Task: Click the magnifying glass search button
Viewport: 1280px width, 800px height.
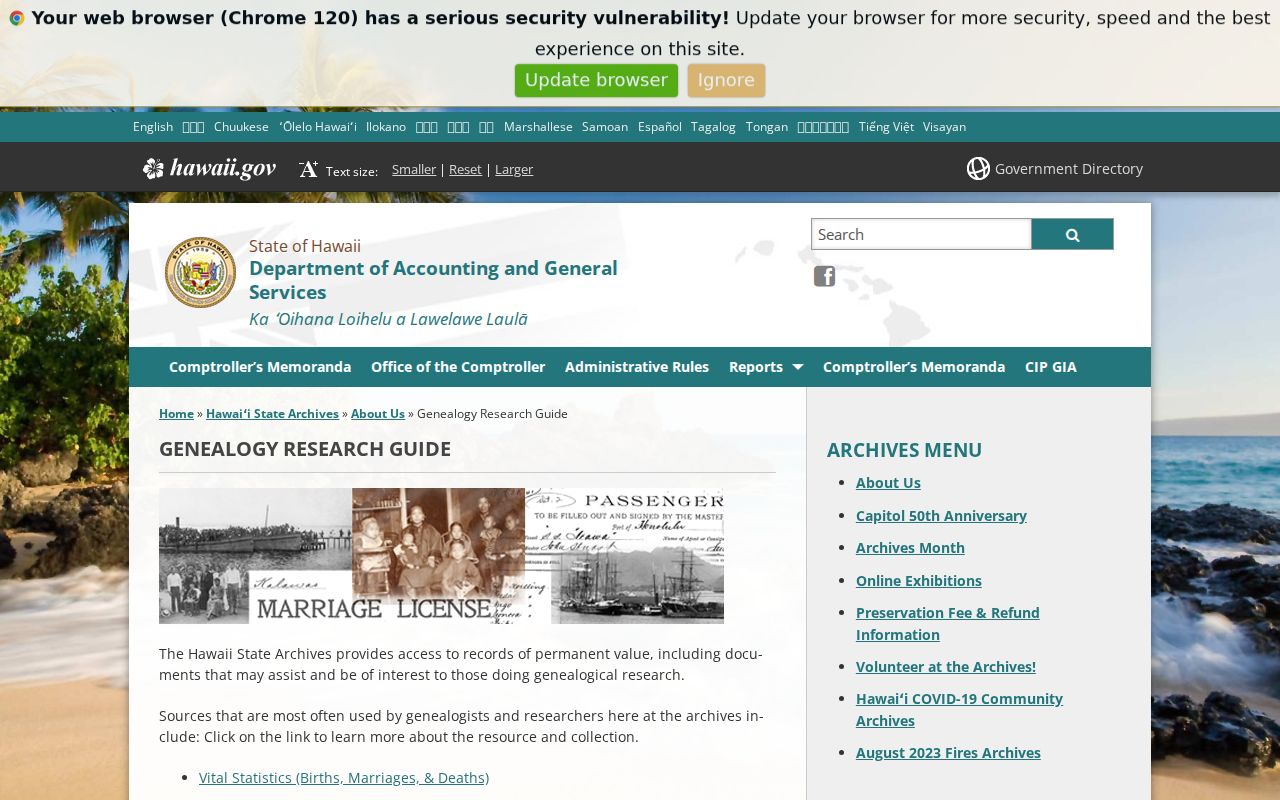Action: coord(1072,234)
